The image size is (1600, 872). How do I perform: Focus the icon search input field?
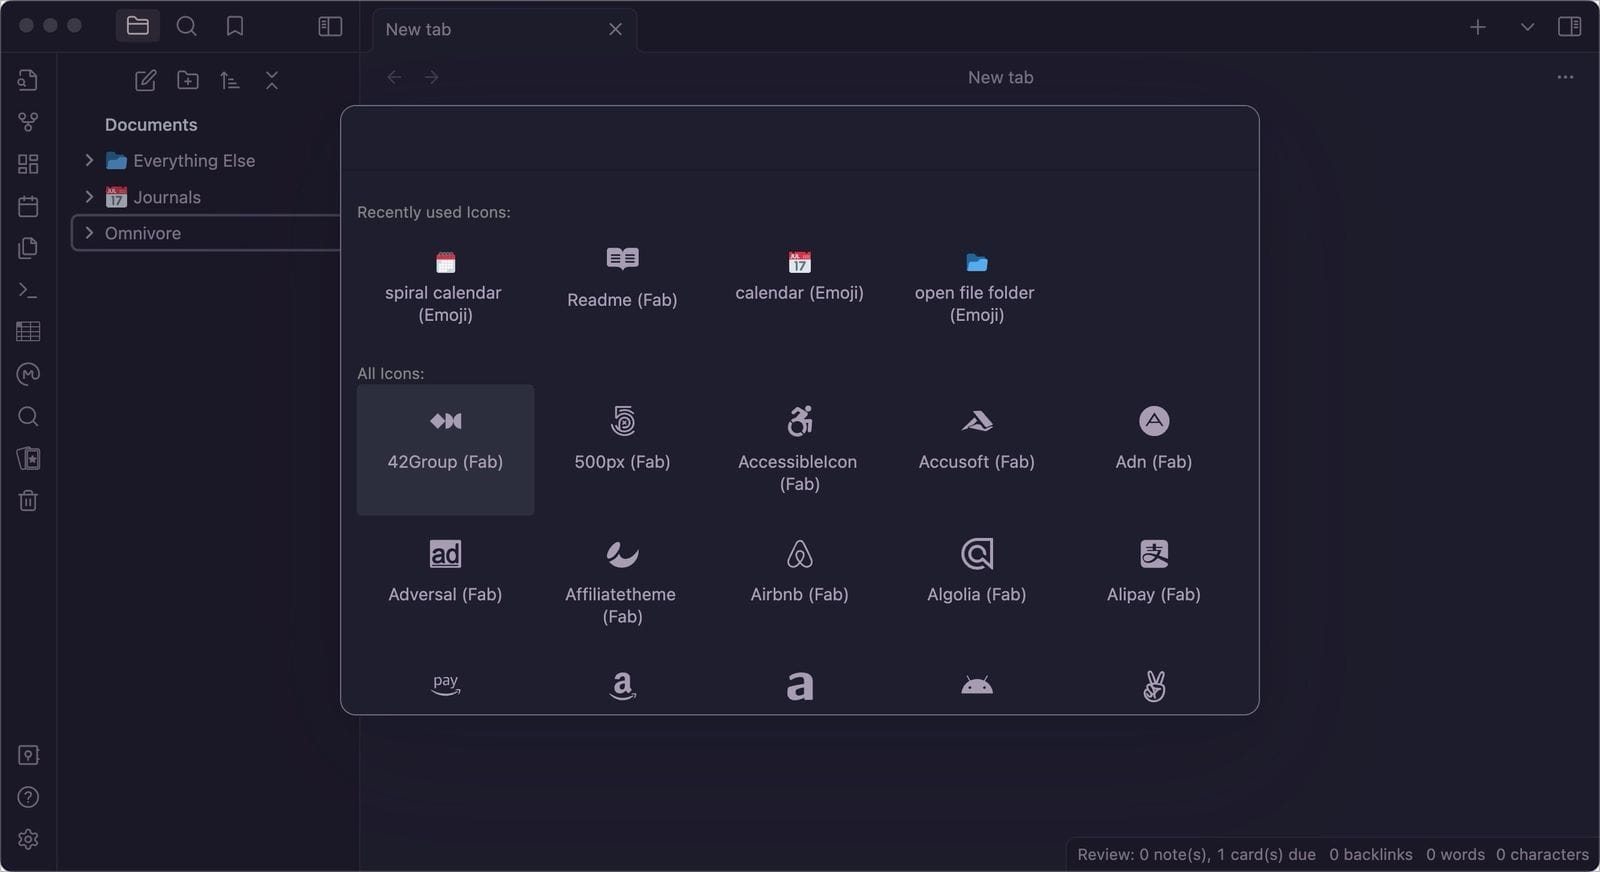799,139
